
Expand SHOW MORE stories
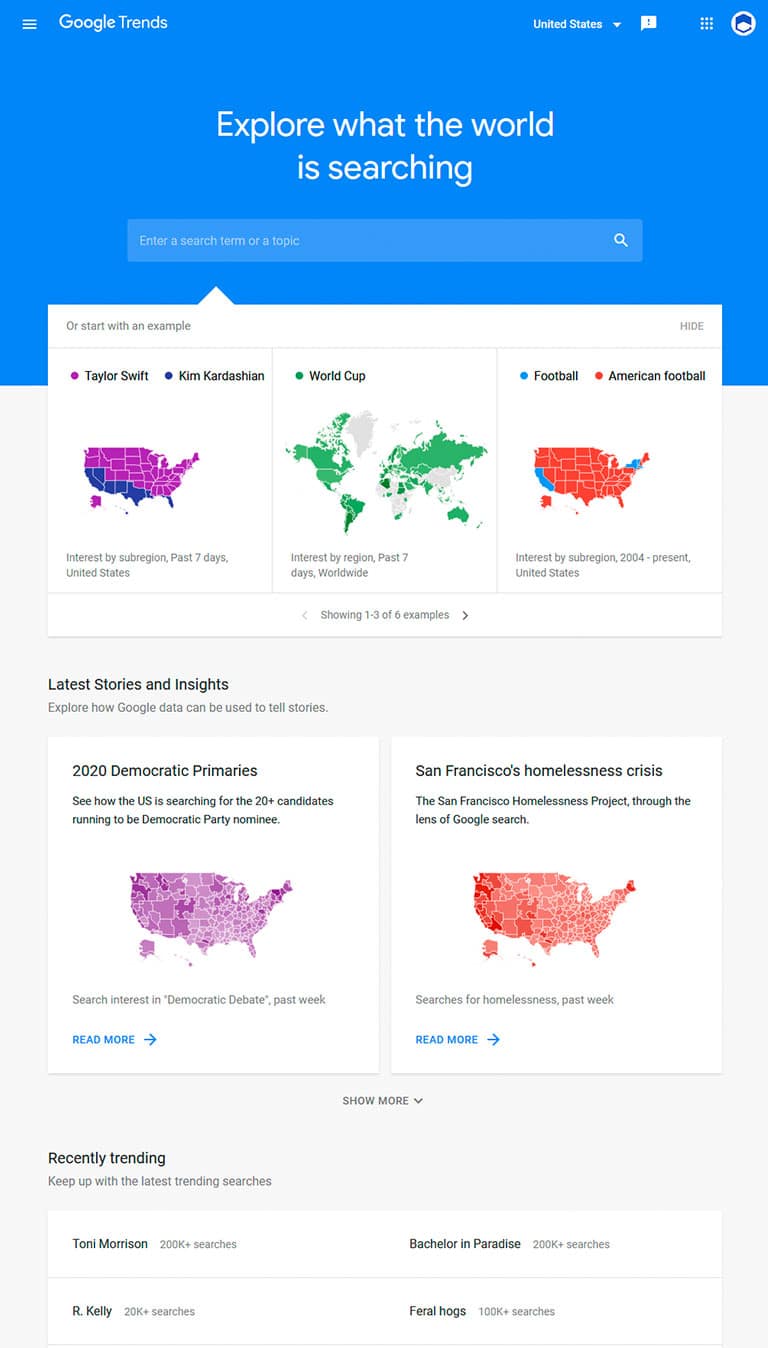383,1101
